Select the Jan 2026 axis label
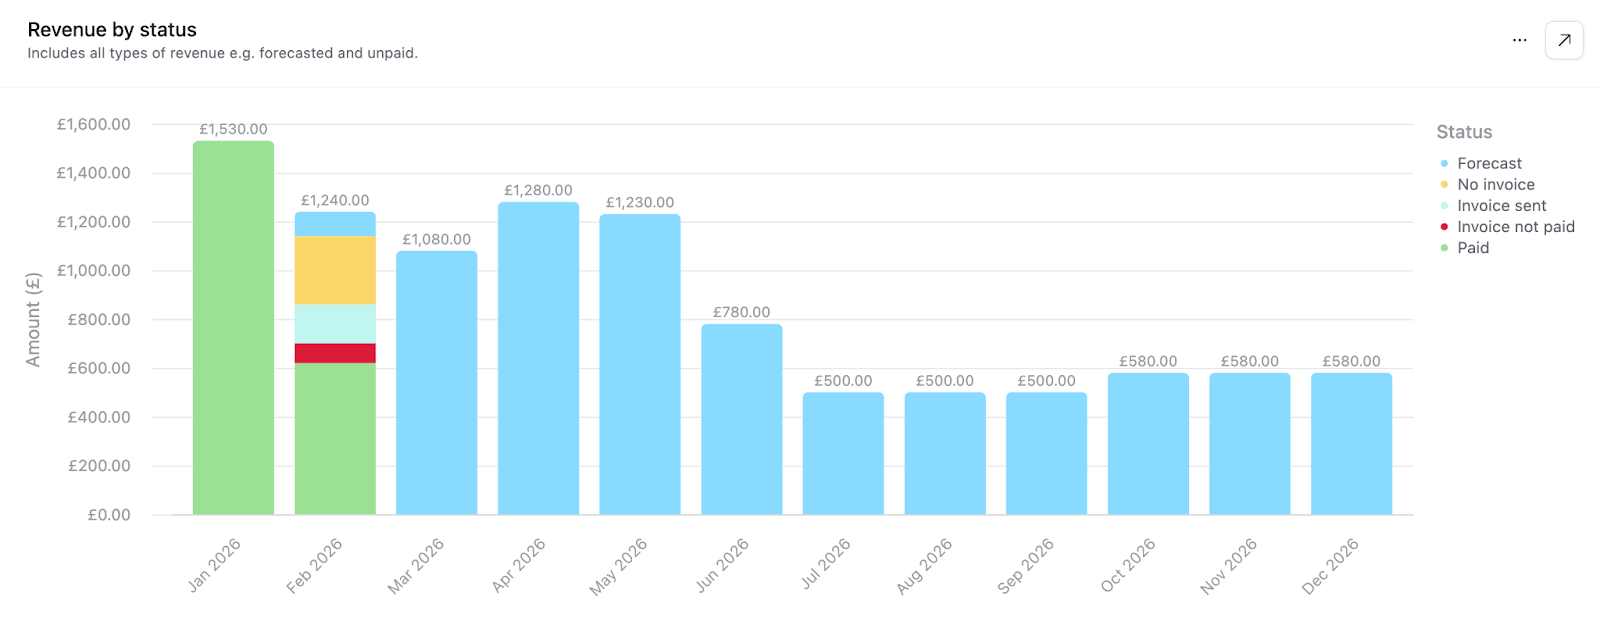Viewport: 1600px width, 625px height. [x=215, y=566]
